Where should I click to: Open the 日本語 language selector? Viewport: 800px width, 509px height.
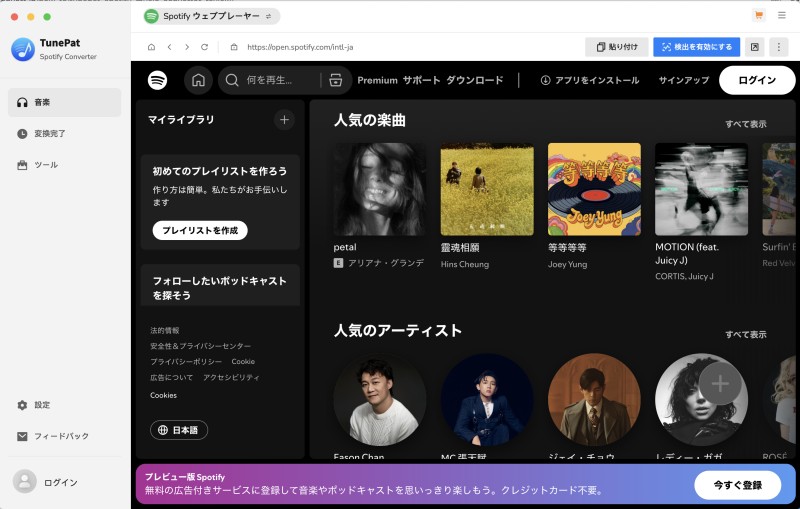click(x=179, y=430)
